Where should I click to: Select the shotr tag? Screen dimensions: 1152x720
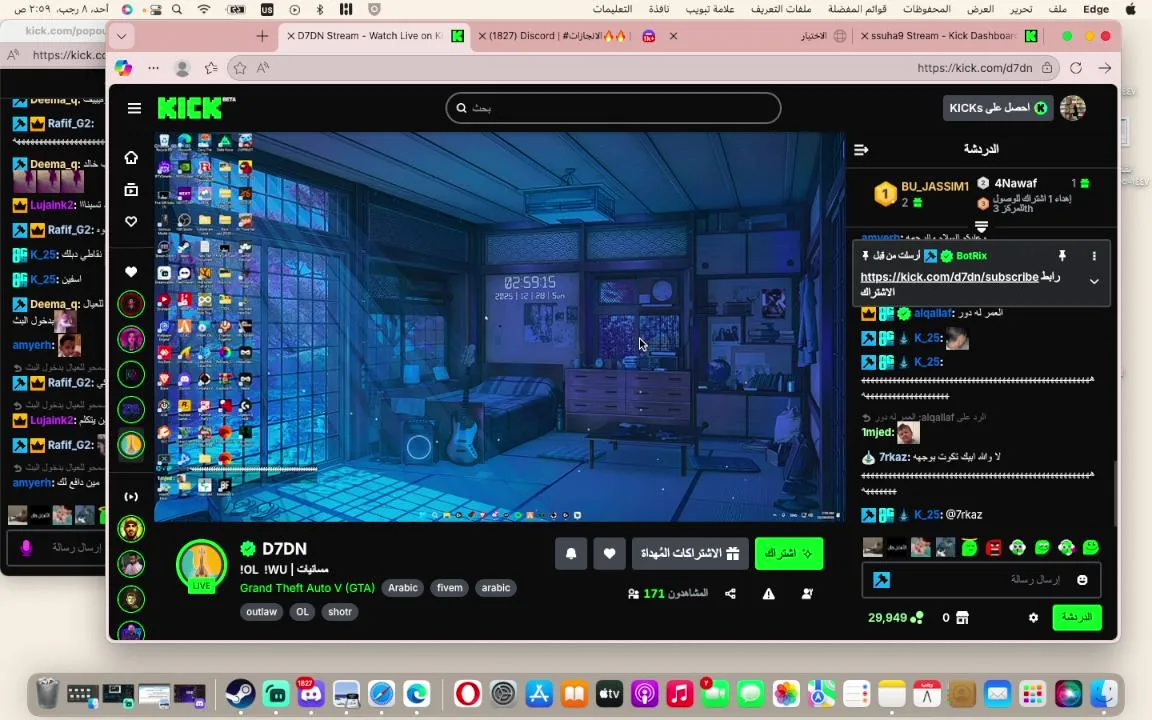(339, 611)
